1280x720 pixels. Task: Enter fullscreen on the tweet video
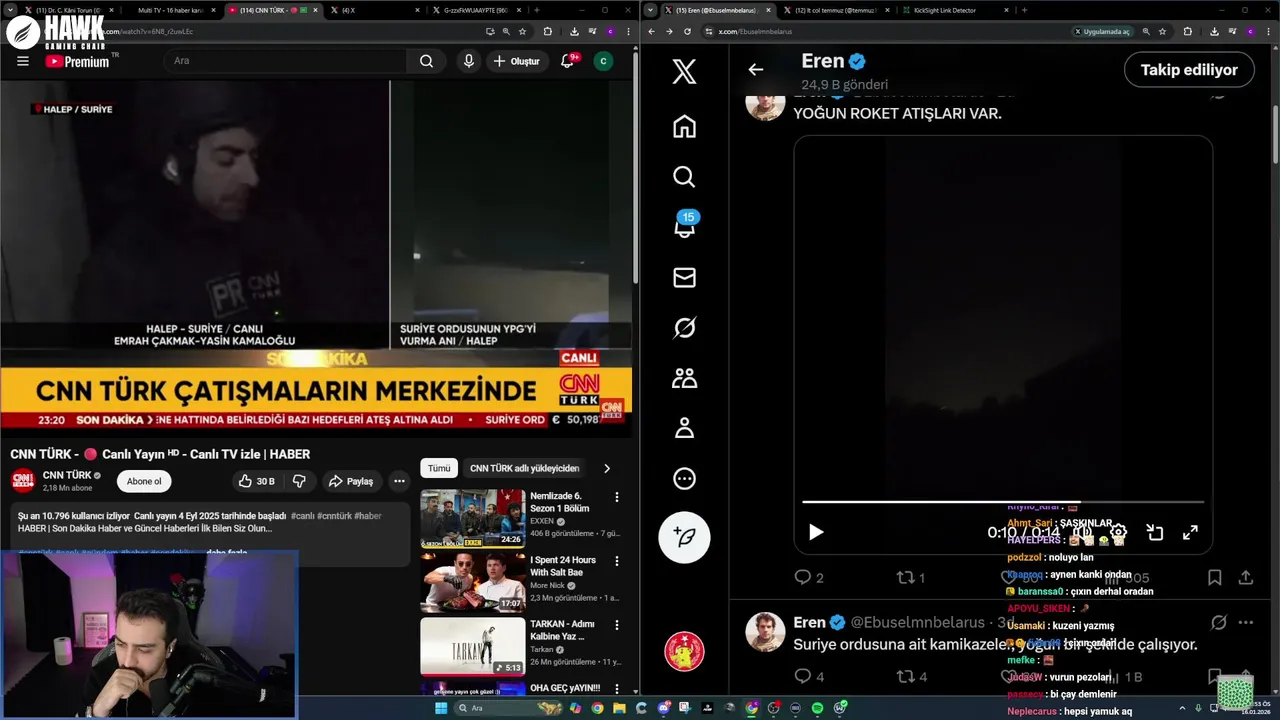(x=1190, y=532)
